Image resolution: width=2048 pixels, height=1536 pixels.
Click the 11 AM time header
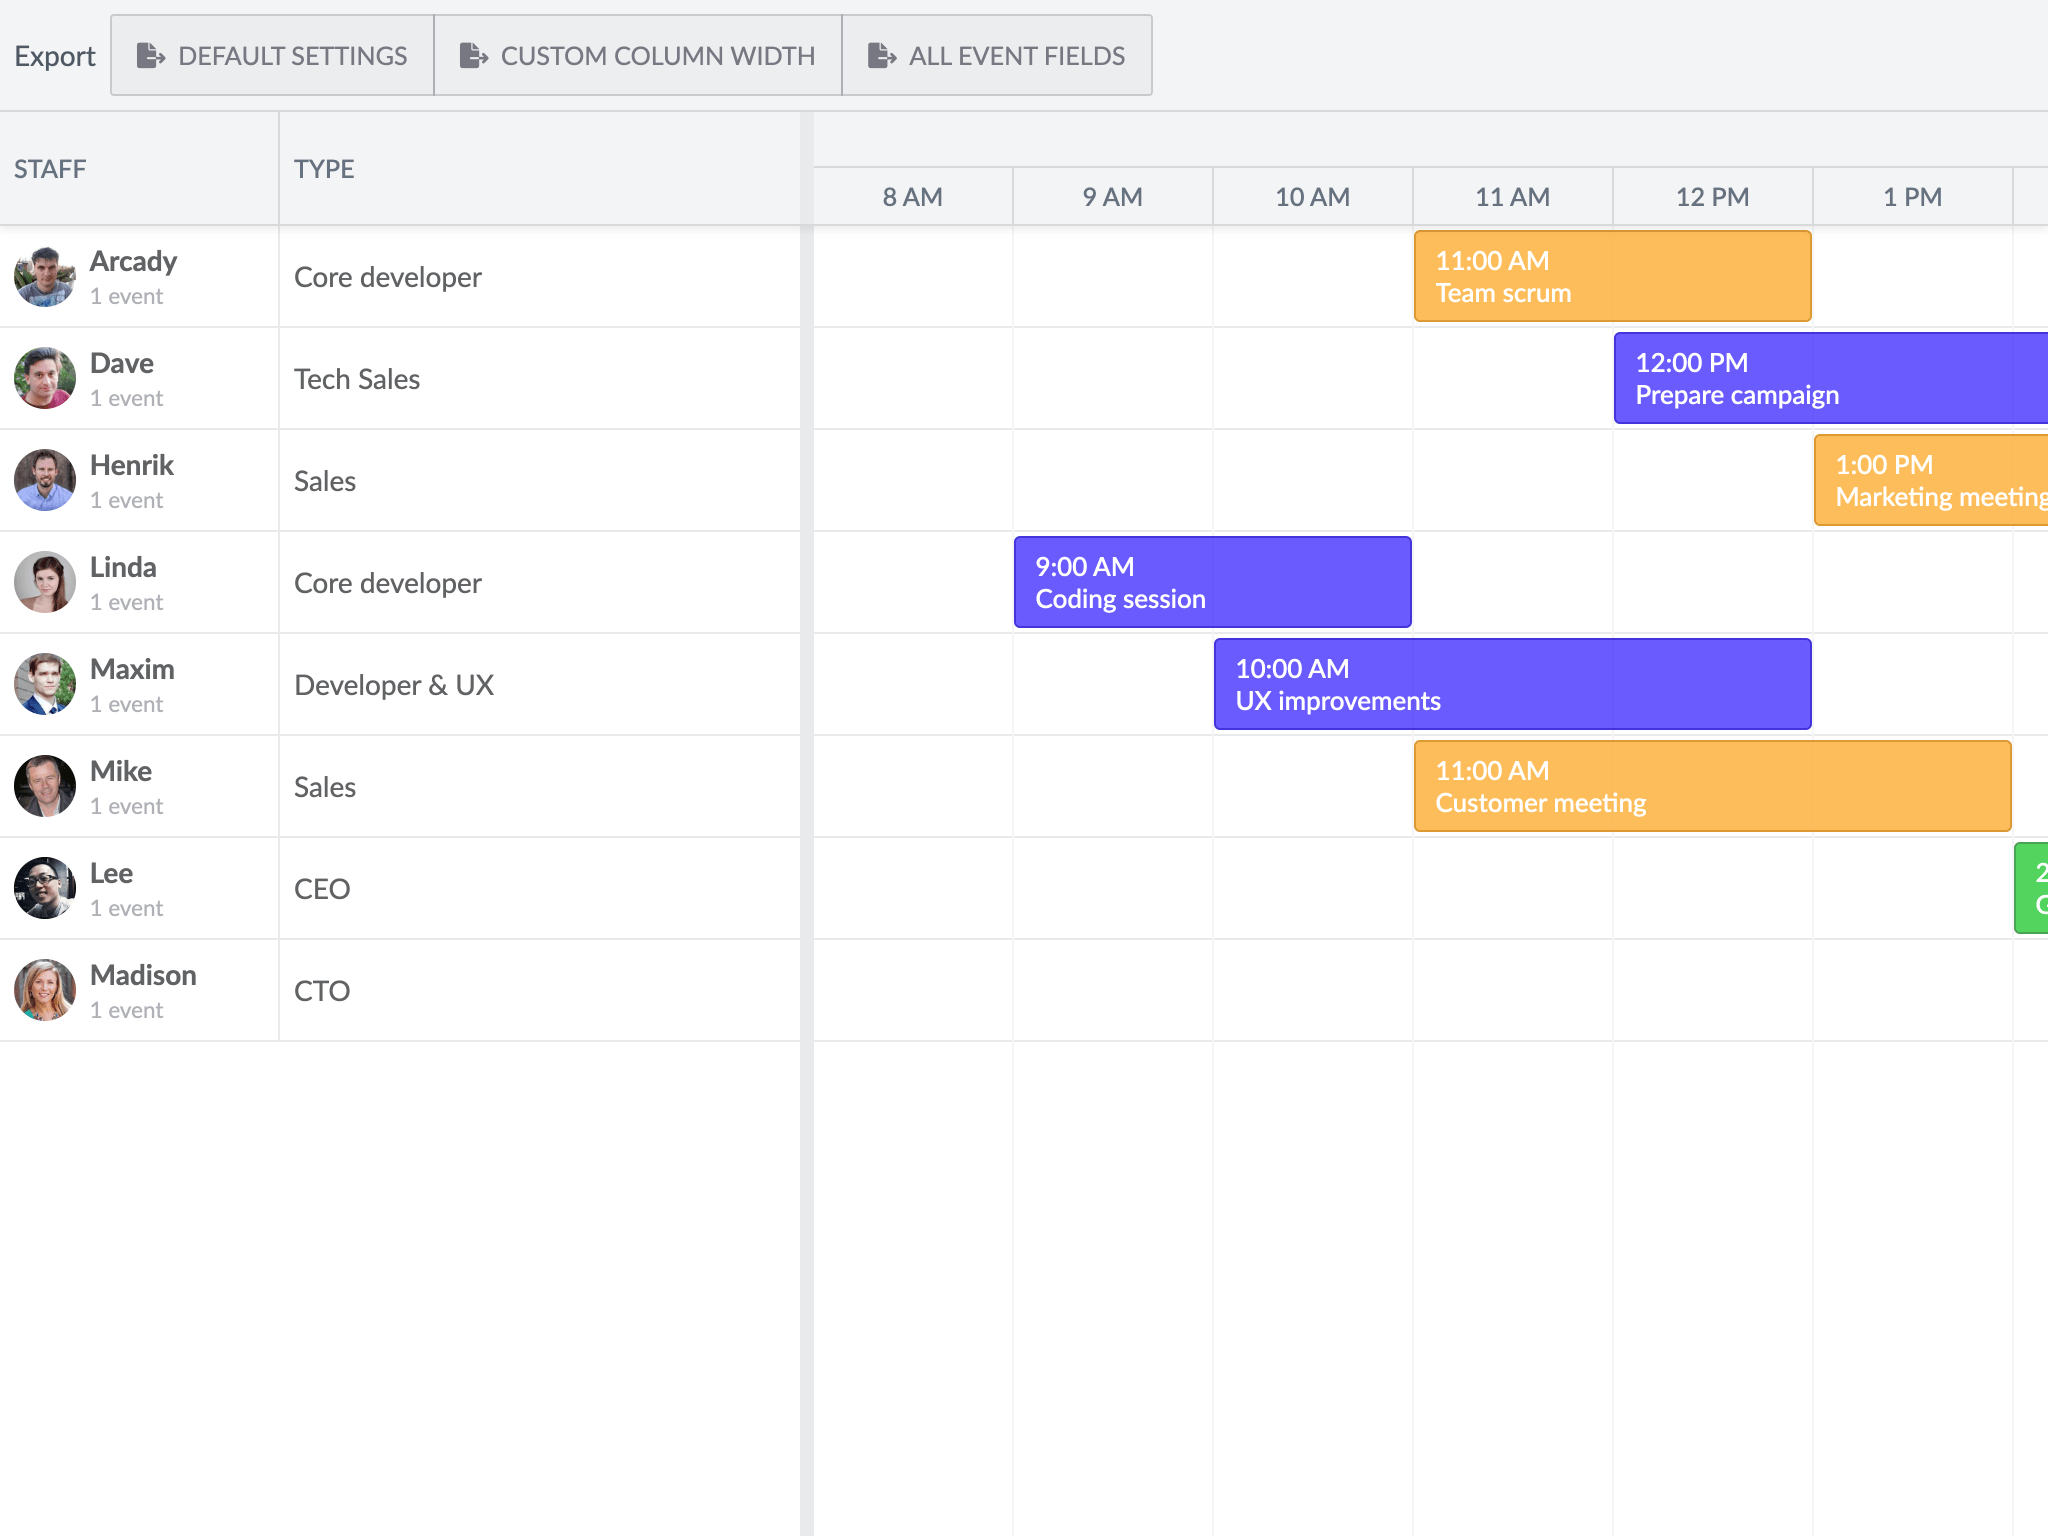coord(1511,196)
